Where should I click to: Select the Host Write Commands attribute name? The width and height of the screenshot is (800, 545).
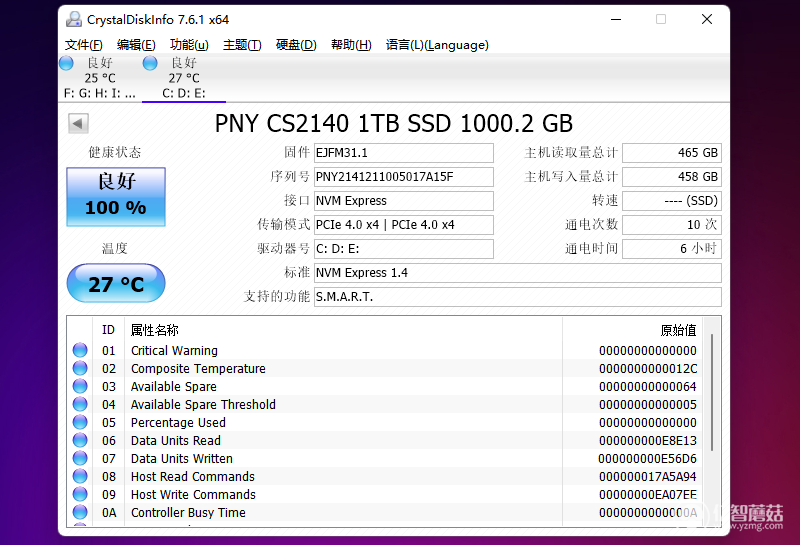193,494
